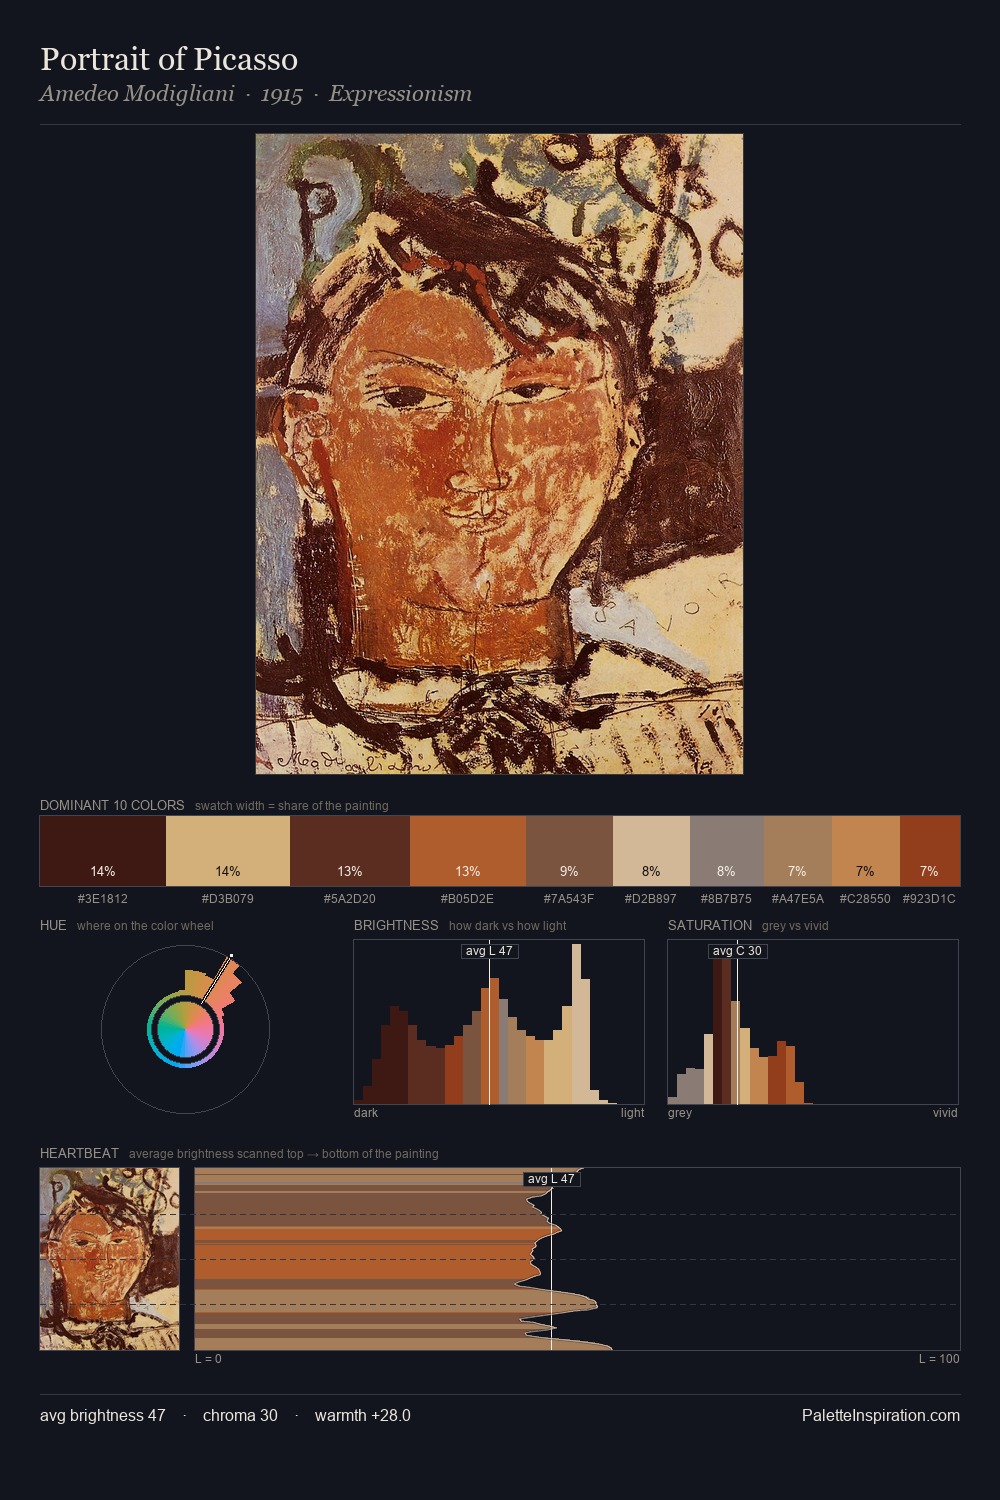Image resolution: width=1000 pixels, height=1500 pixels.
Task: Click the hex code '#5A2D20' text
Action: (350, 899)
